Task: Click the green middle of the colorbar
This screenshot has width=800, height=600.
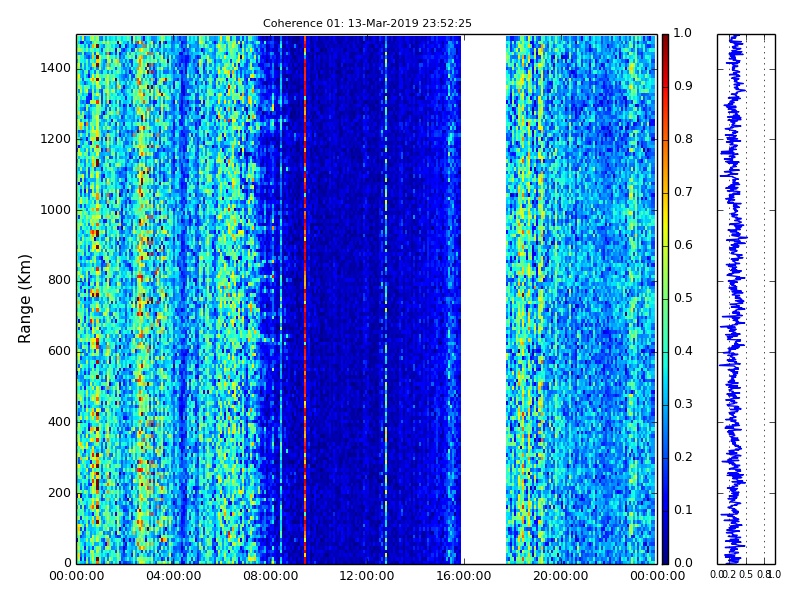Action: 665,299
